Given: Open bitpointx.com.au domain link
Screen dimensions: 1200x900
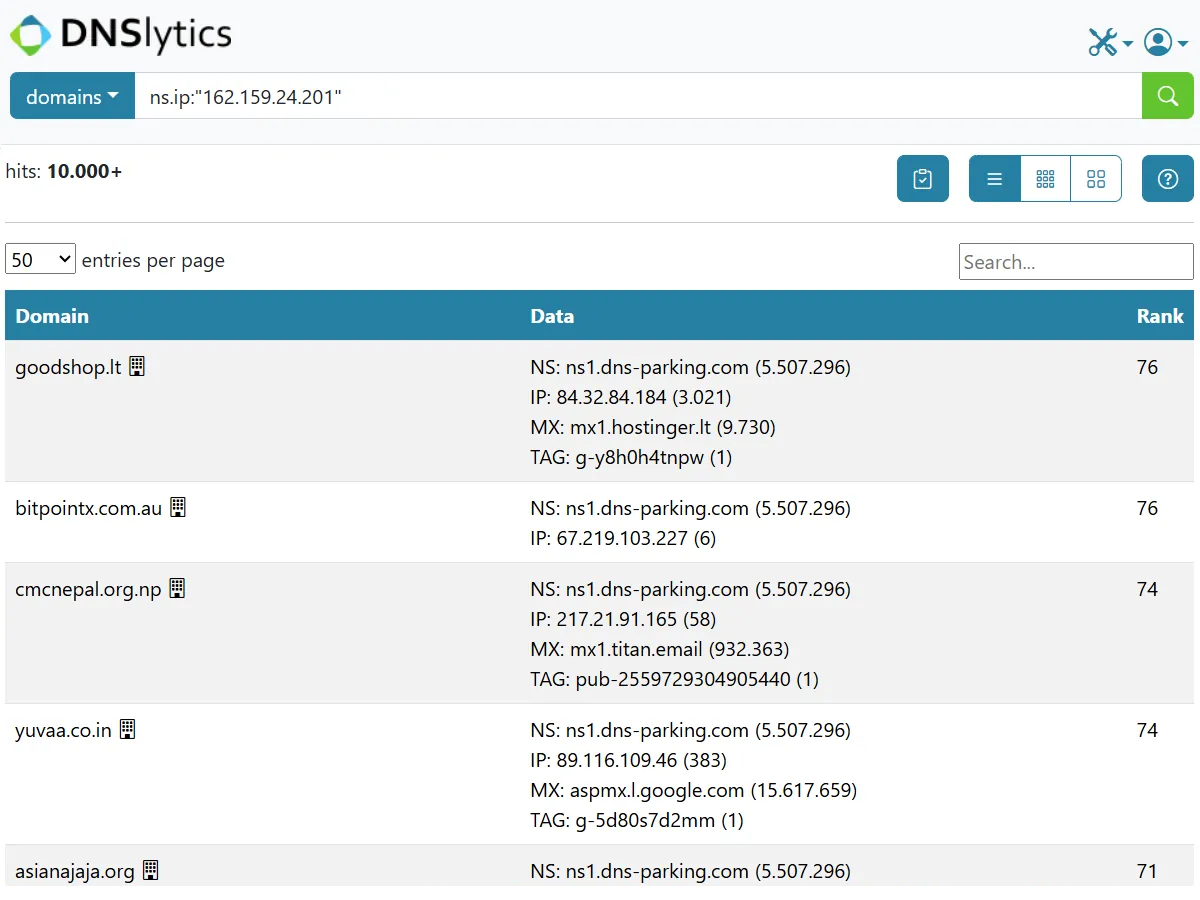Looking at the screenshot, I should [x=88, y=508].
